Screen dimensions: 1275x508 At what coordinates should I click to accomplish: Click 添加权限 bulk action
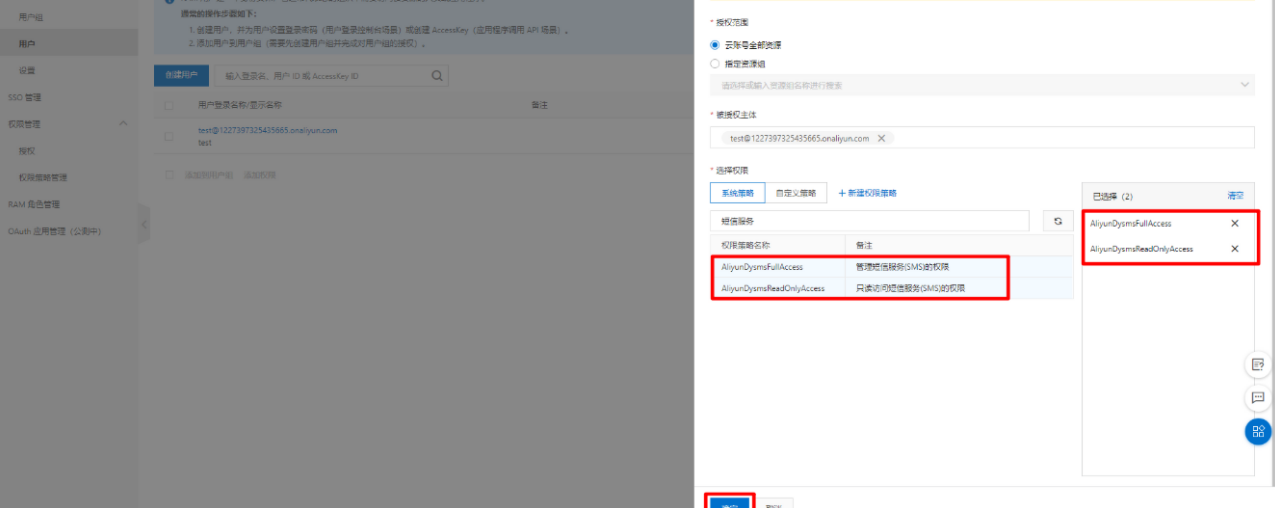coord(260,175)
